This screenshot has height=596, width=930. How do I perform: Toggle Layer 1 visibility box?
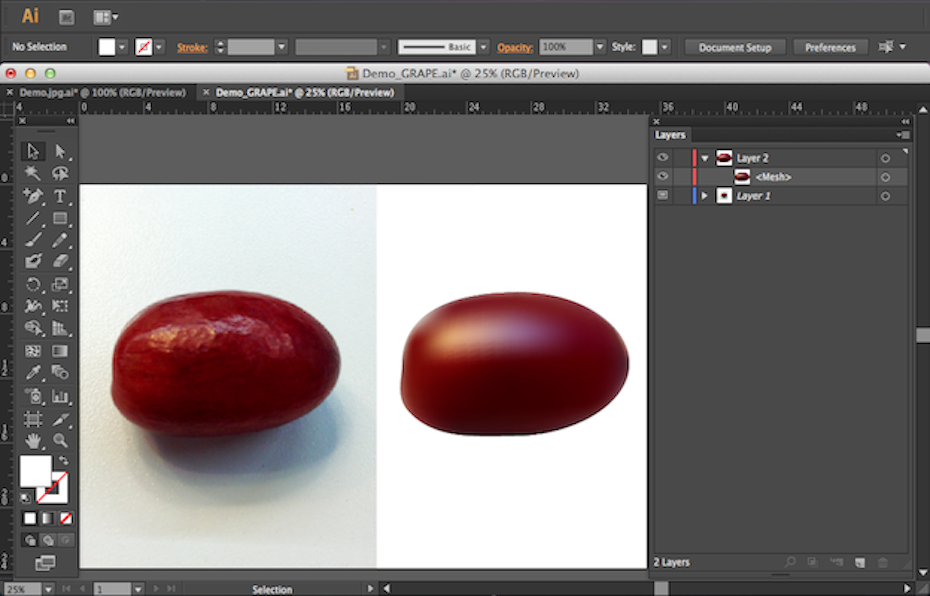coord(662,196)
